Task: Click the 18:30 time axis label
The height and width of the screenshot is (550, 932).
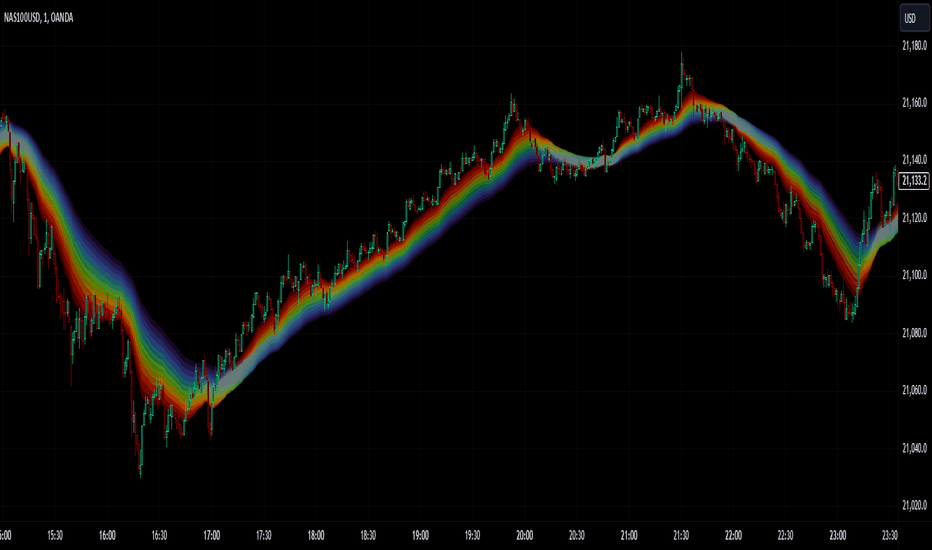Action: [x=368, y=536]
